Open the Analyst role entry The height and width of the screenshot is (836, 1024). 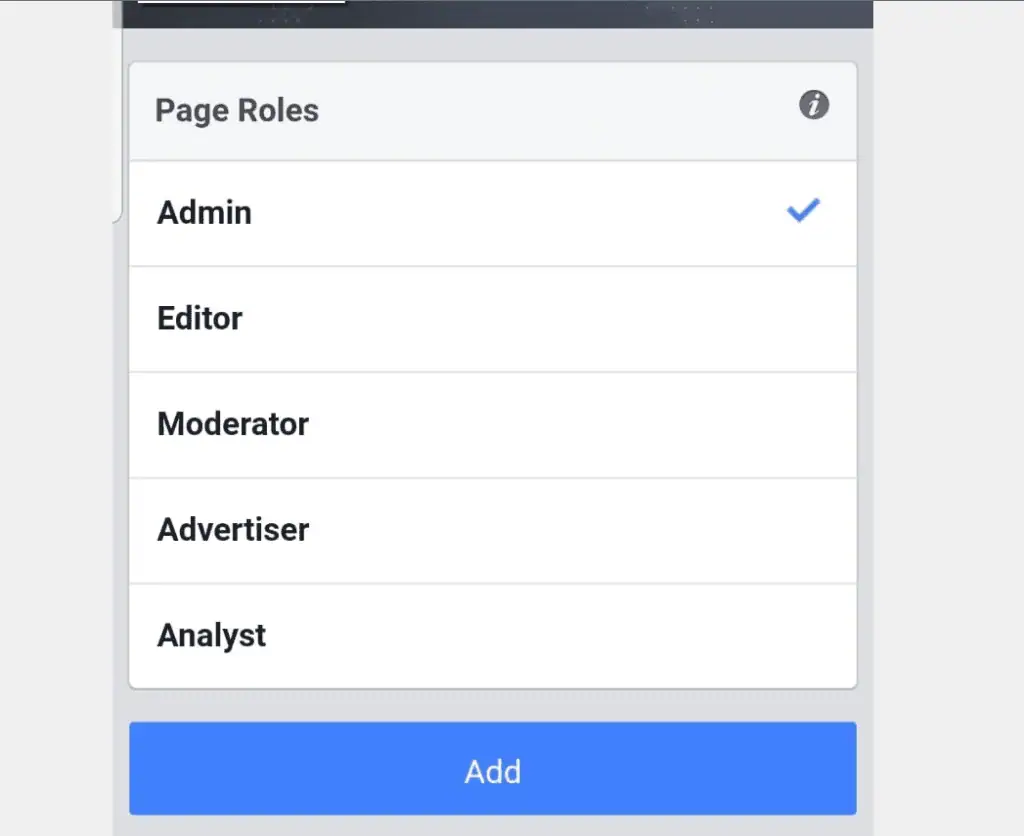pyautogui.click(x=211, y=634)
